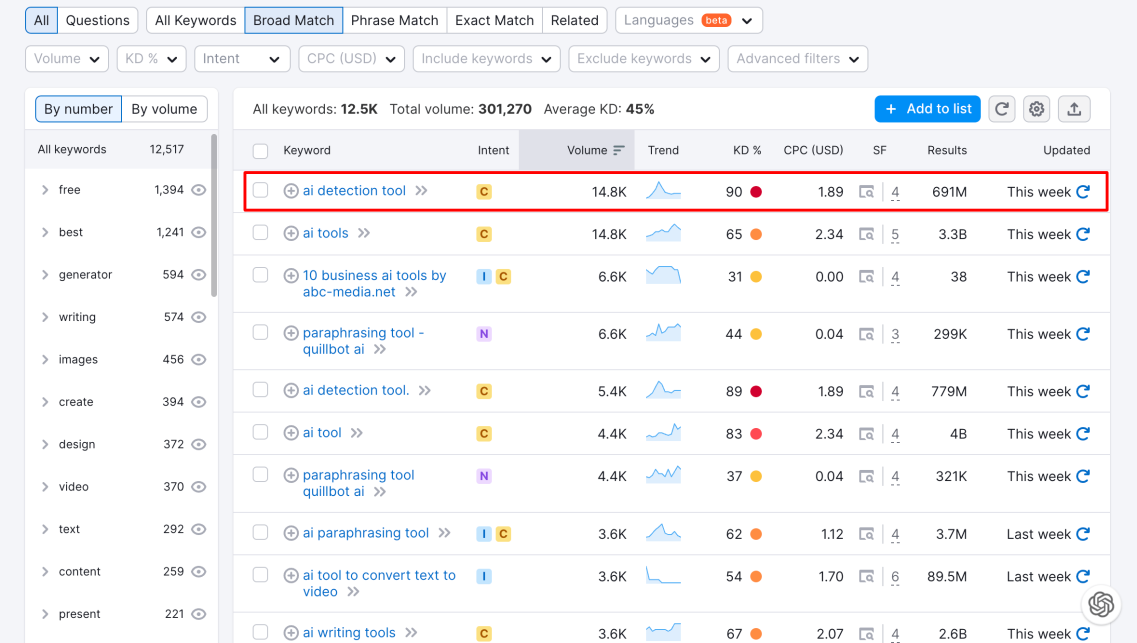The width and height of the screenshot is (1137, 643).
Task: Click the Volume column sort icon
Action: click(x=619, y=151)
